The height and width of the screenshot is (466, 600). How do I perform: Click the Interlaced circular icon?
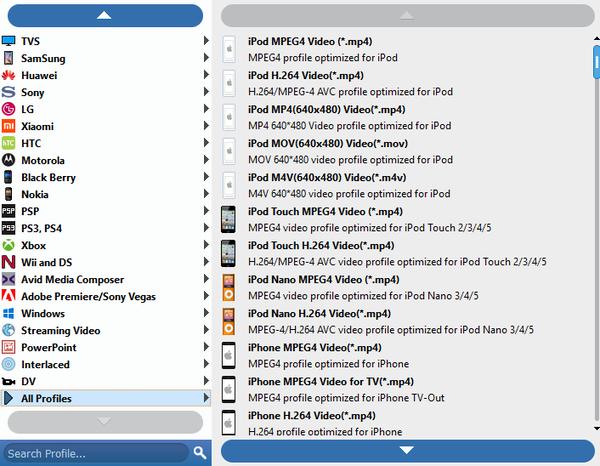(x=8, y=364)
